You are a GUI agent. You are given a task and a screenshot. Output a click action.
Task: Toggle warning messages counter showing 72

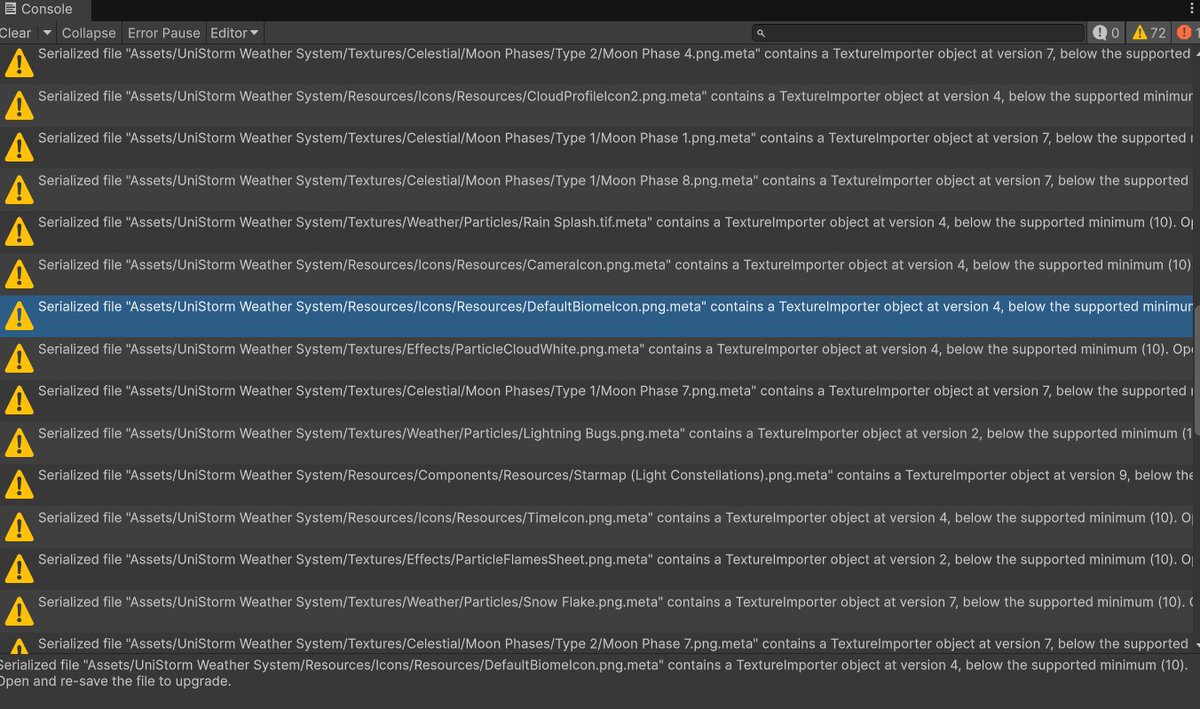pos(1148,33)
